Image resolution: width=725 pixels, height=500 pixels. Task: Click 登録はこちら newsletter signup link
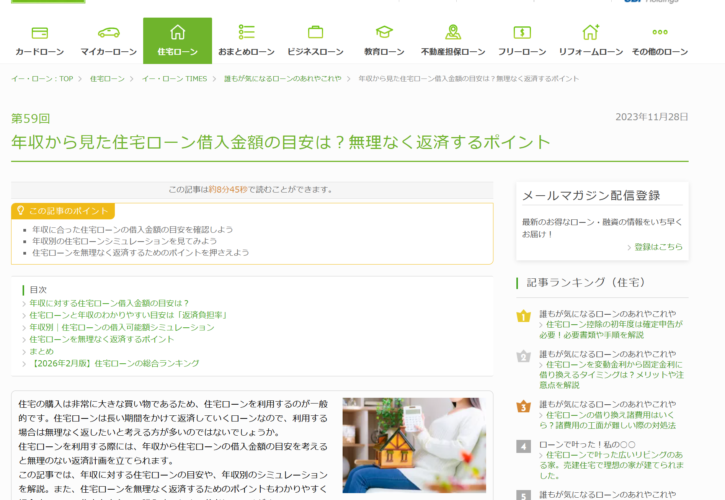[x=658, y=247]
